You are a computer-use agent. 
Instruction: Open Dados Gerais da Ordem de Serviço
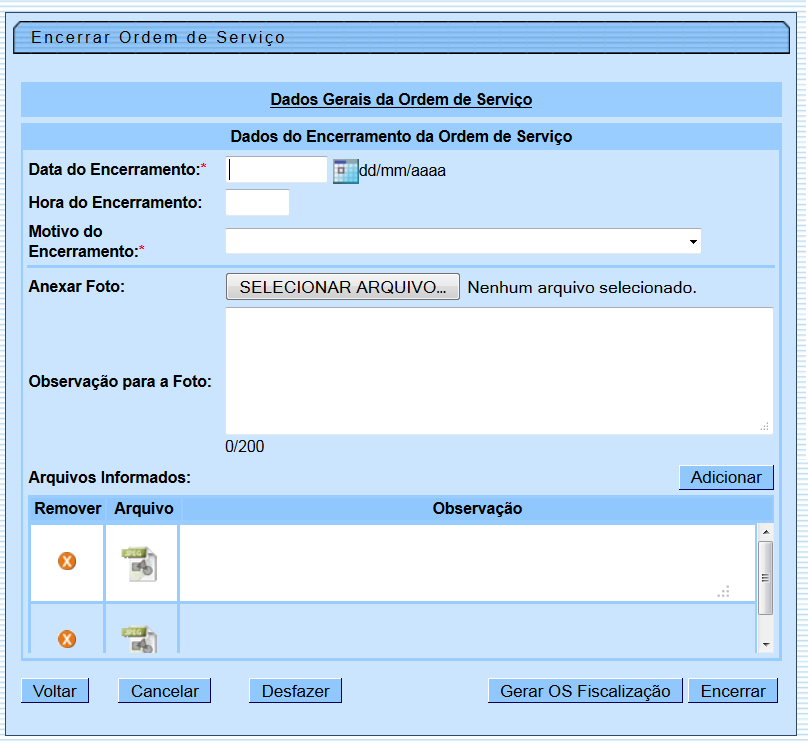(403, 99)
